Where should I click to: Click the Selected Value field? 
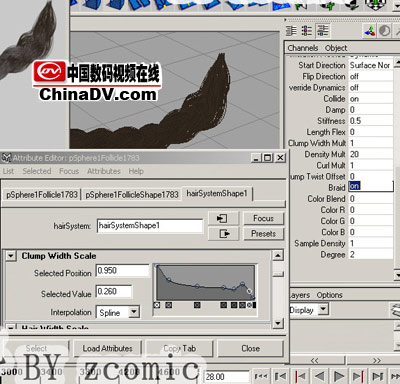tap(114, 291)
